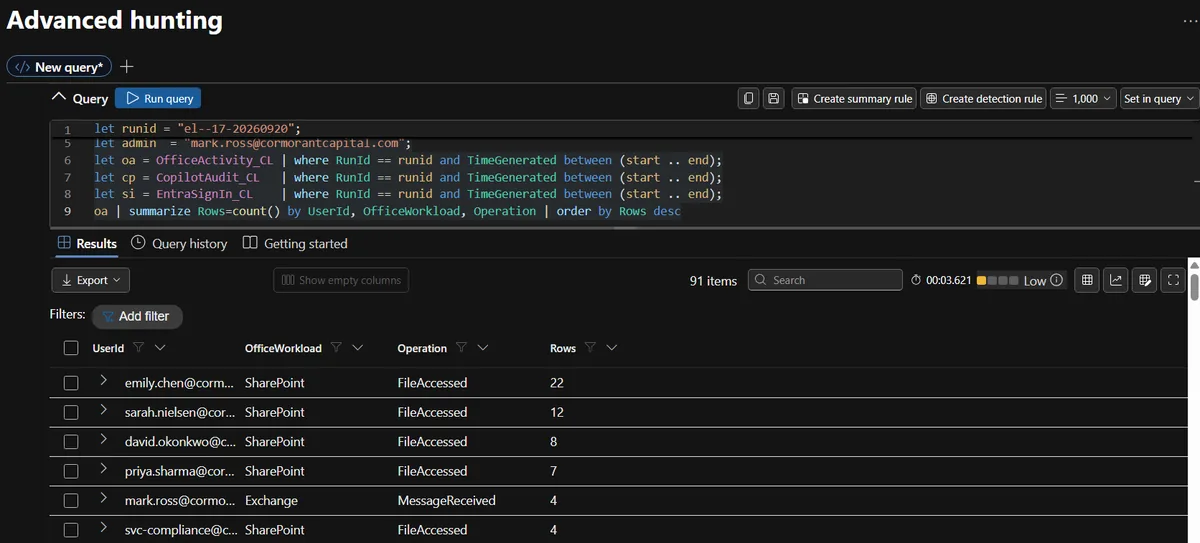Select the checkbox for priya.sharma row

point(71,471)
